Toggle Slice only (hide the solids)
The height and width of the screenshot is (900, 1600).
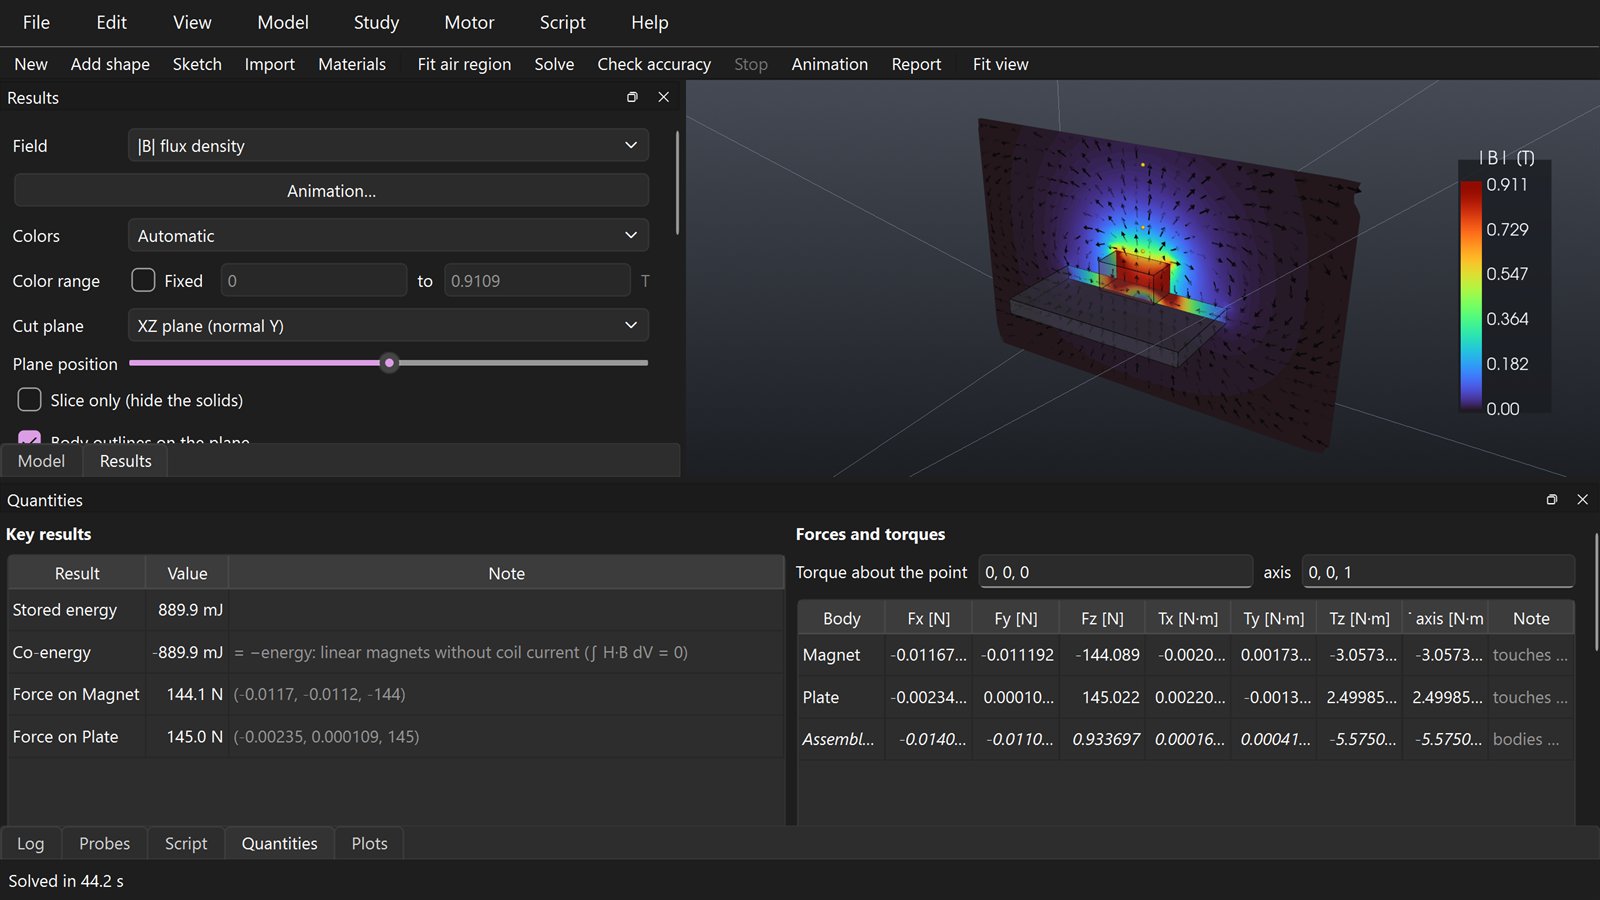(x=30, y=400)
